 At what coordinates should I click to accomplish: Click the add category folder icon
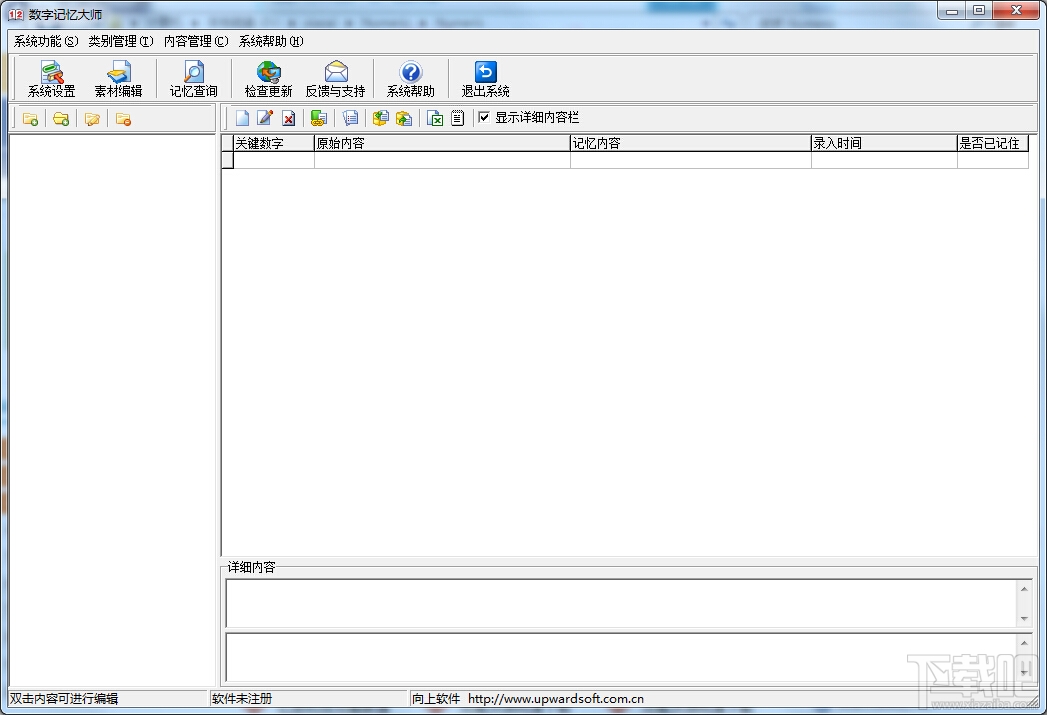click(x=30, y=119)
